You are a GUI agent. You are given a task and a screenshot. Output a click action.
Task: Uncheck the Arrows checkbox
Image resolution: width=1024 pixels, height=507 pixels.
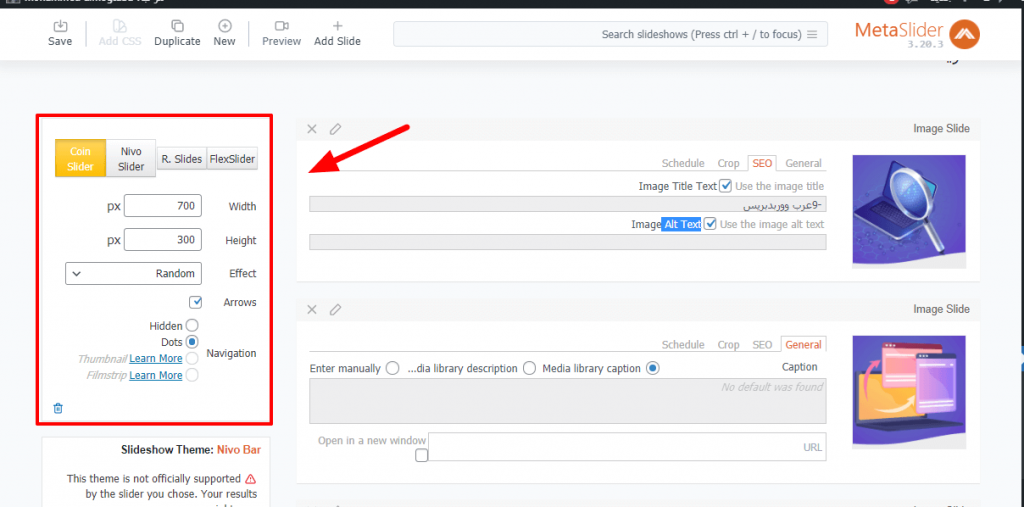pos(195,303)
